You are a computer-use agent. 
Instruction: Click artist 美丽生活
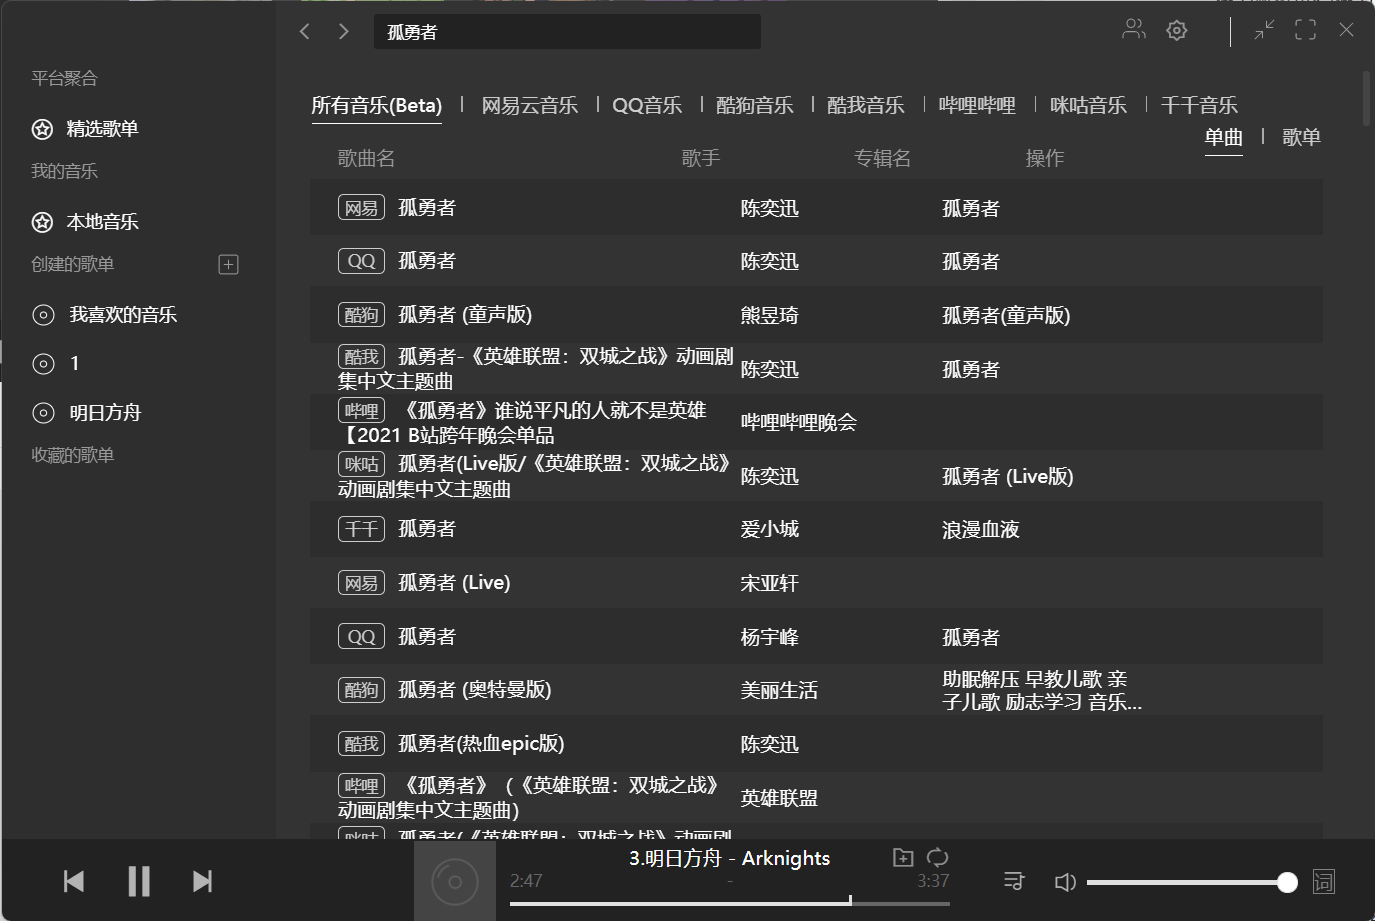[779, 691]
